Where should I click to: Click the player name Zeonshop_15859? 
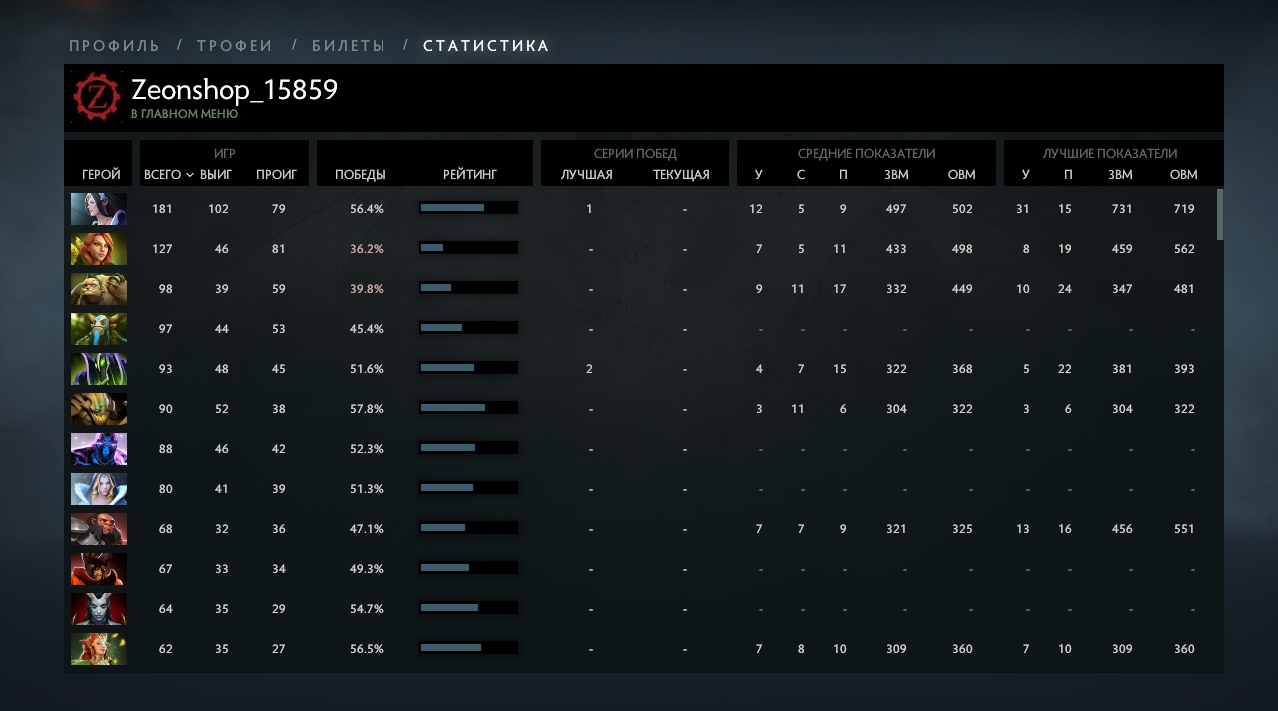coord(234,90)
